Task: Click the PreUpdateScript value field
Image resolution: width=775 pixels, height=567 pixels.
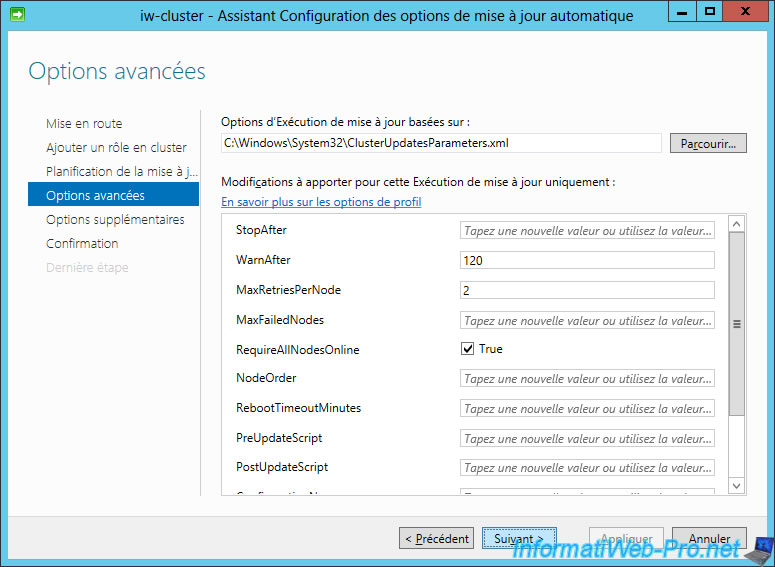Action: (587, 438)
